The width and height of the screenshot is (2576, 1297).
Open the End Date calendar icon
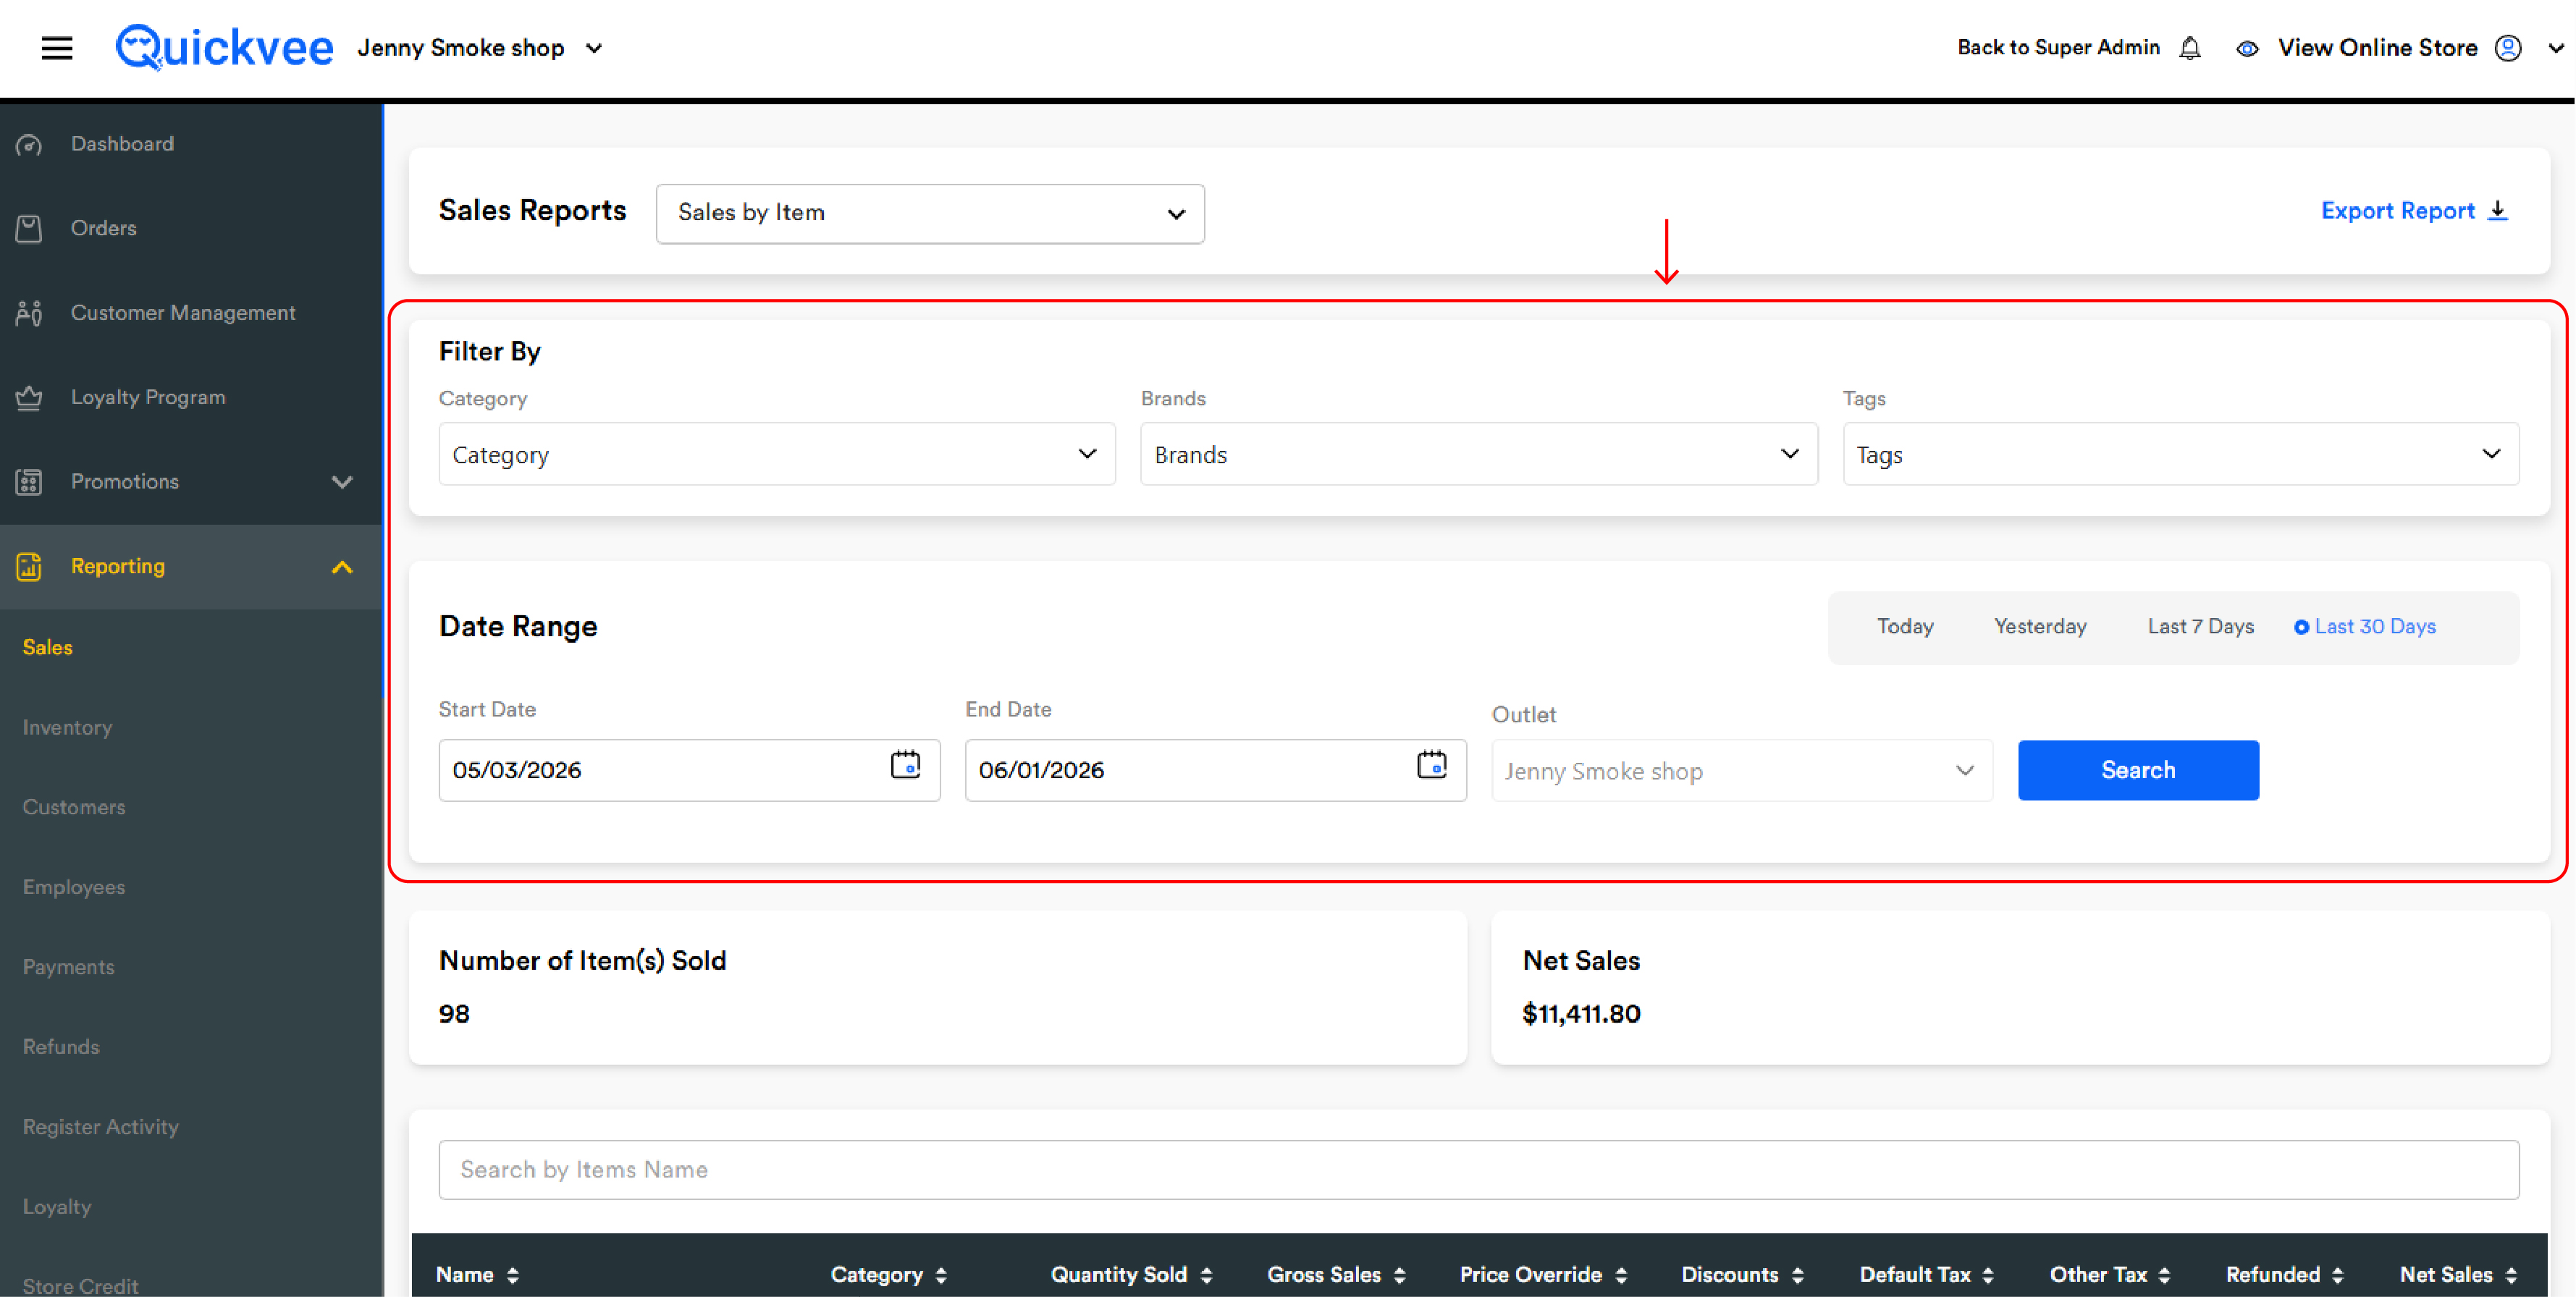tap(1431, 765)
